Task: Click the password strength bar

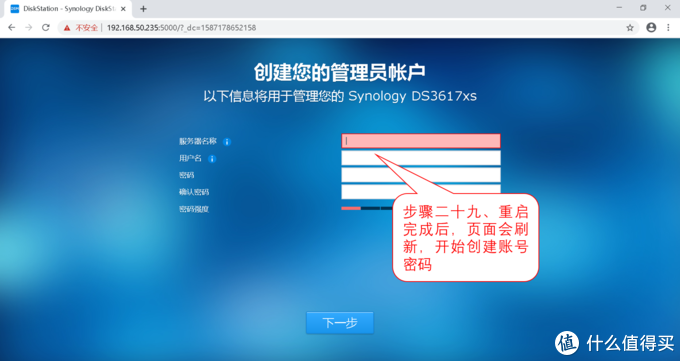Action: pos(367,208)
